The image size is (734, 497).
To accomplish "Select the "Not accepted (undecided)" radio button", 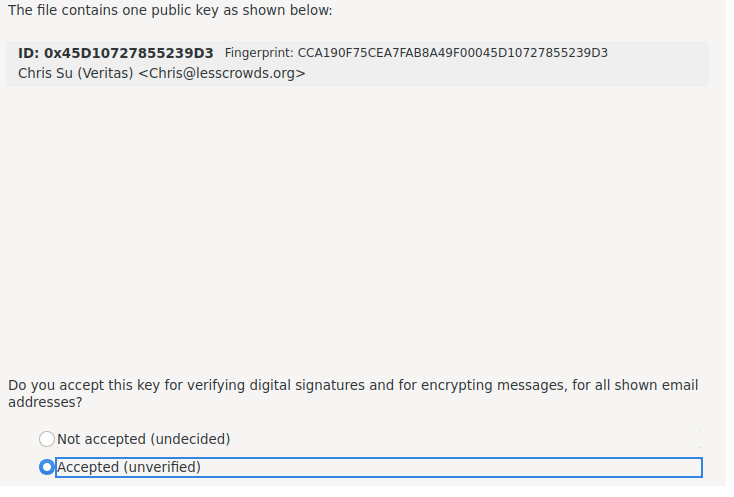I will coord(46,439).
